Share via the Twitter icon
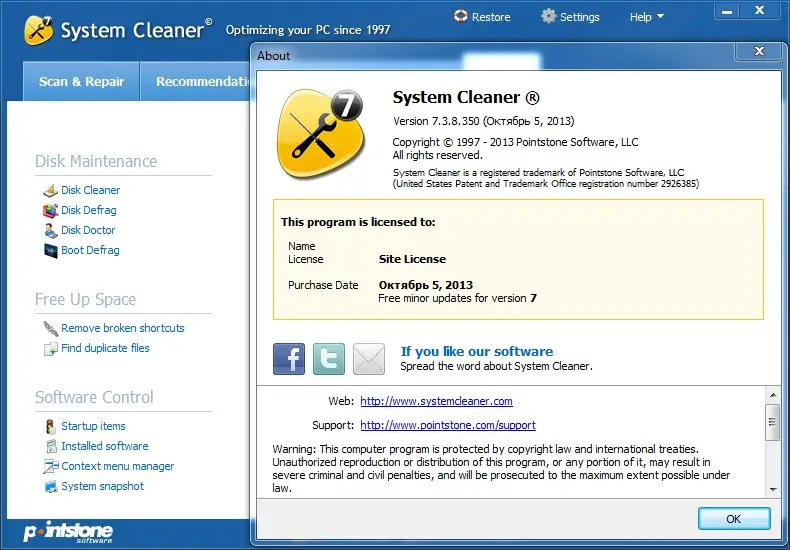 (x=329, y=359)
